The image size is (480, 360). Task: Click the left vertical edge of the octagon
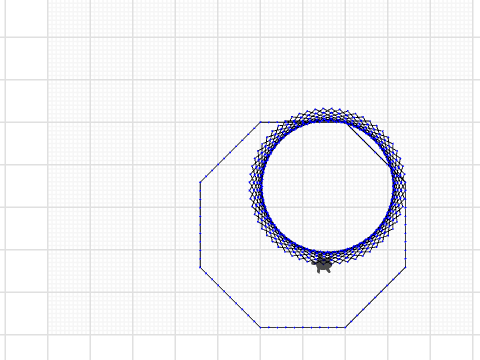(x=200, y=224)
